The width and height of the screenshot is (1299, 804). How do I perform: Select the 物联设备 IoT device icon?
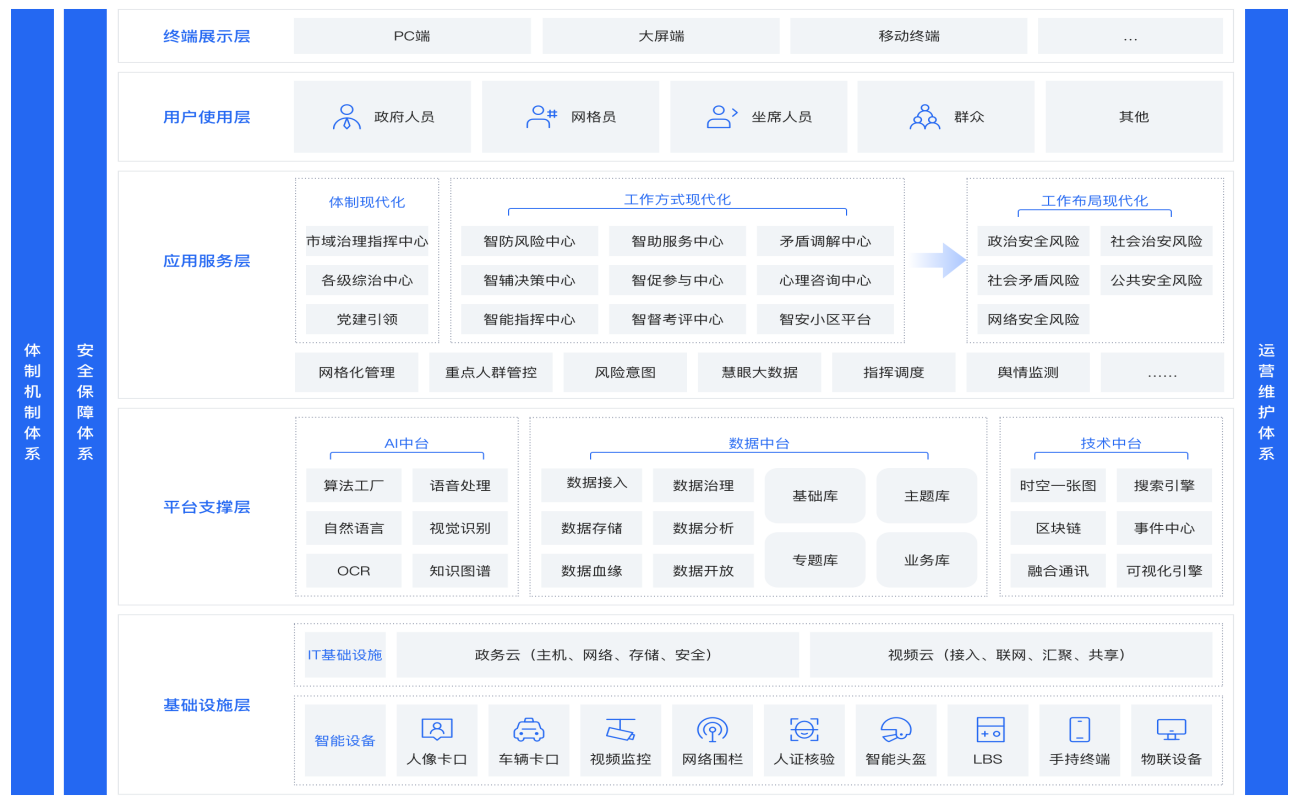click(1171, 728)
